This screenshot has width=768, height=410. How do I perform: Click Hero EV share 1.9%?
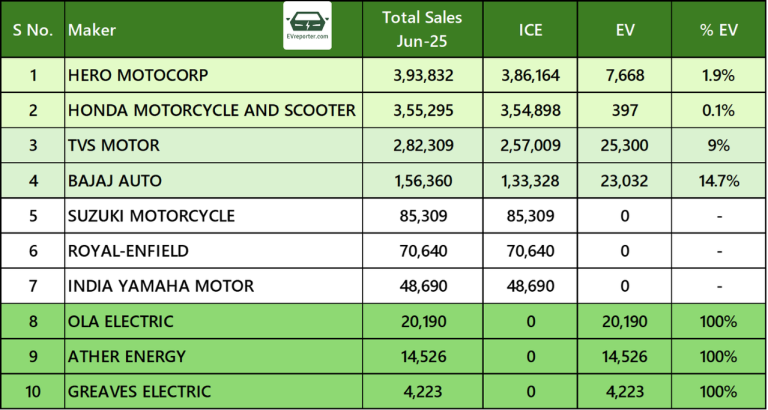tap(719, 75)
